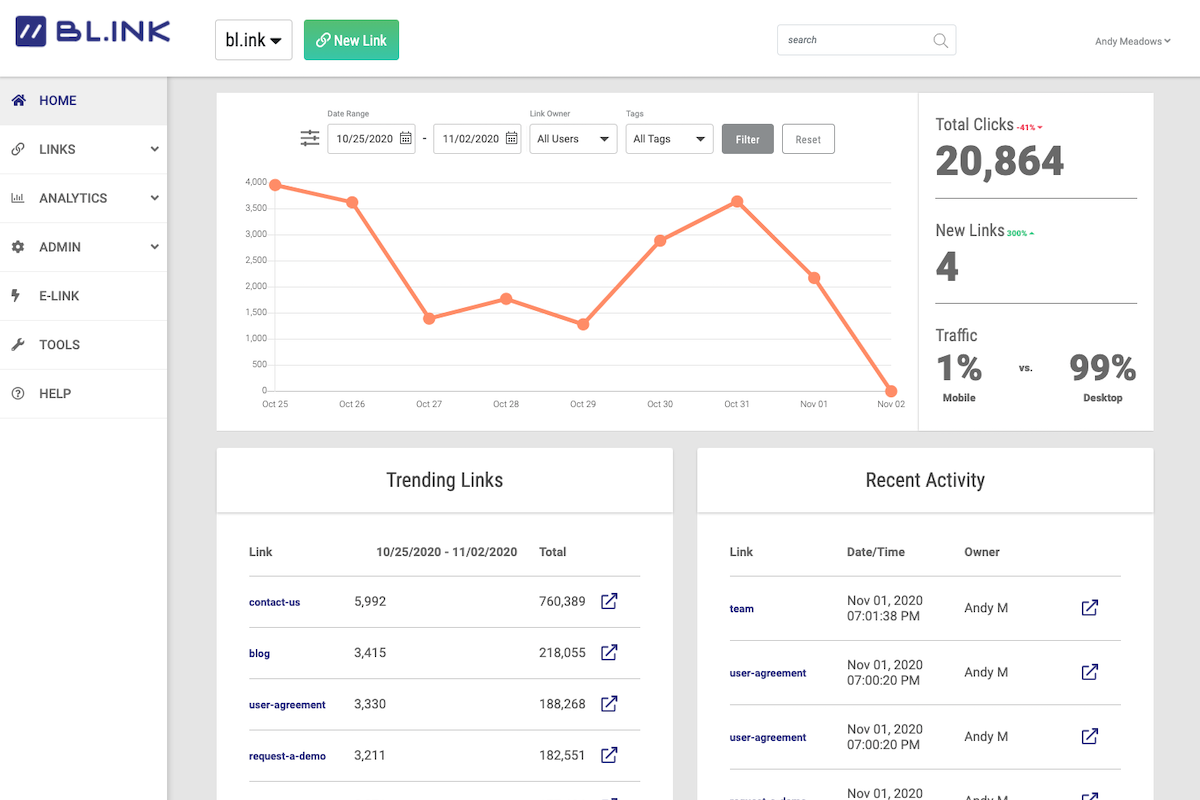This screenshot has width=1200, height=800.
Task: Click the green New Link button
Action: click(x=351, y=40)
